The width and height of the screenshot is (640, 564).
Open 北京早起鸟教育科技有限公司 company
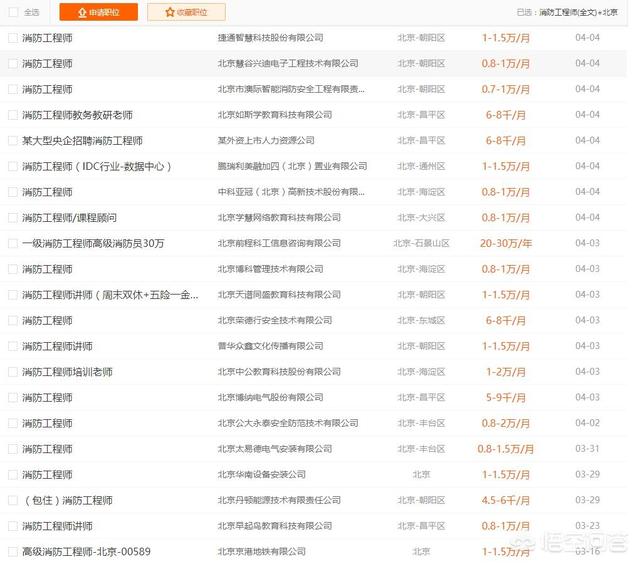click(x=275, y=526)
